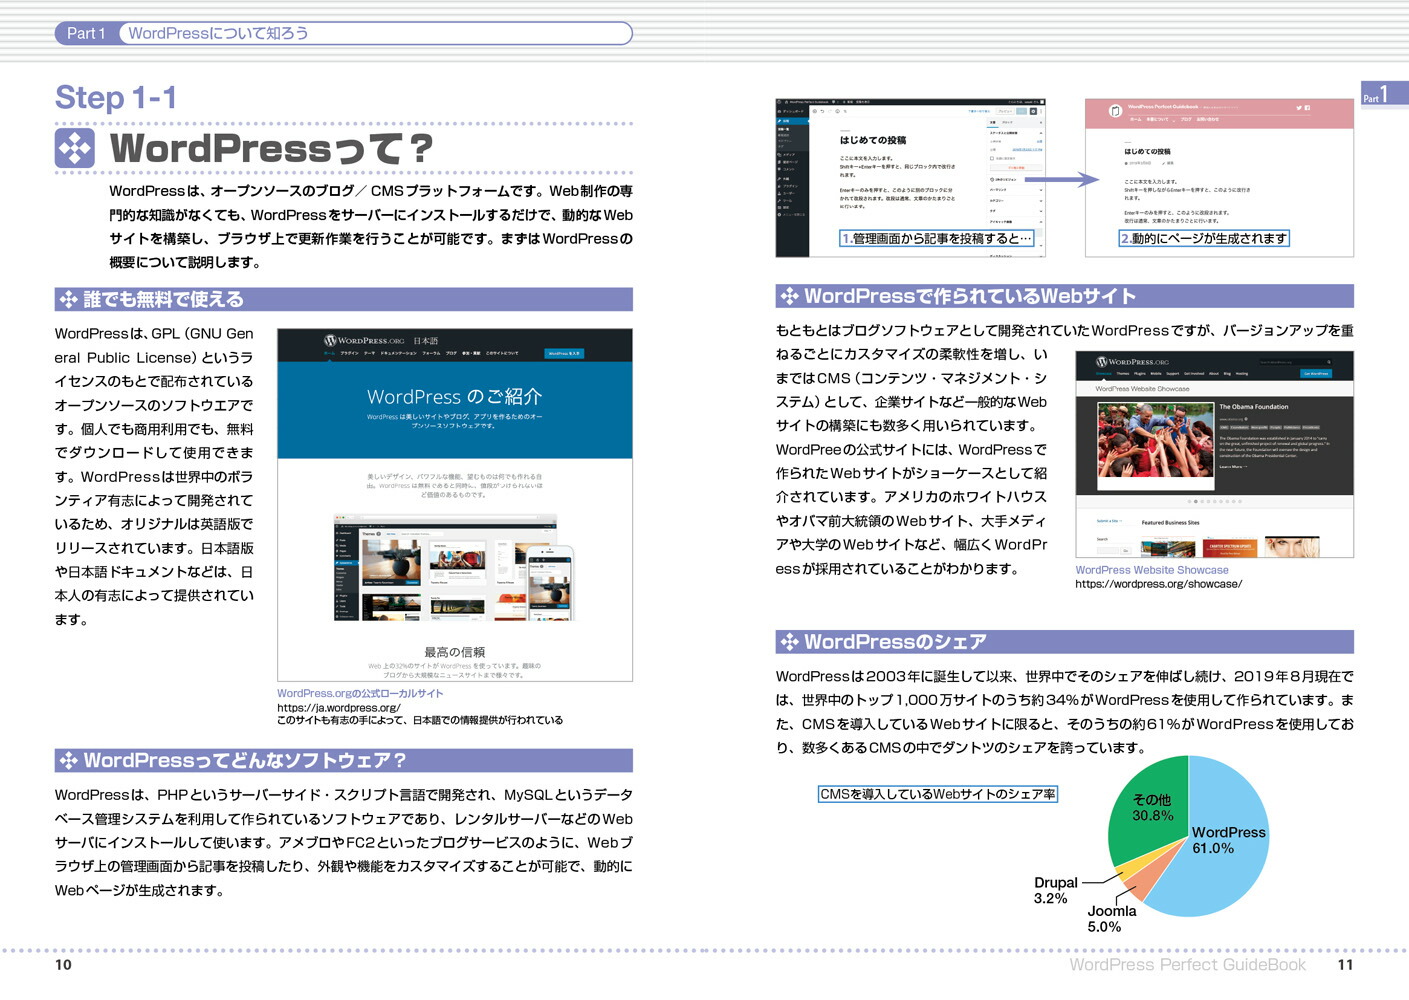Click the WordPress のご紹介 blue banner in the screenshot
Image resolution: width=1409 pixels, height=1000 pixels.
[x=454, y=410]
